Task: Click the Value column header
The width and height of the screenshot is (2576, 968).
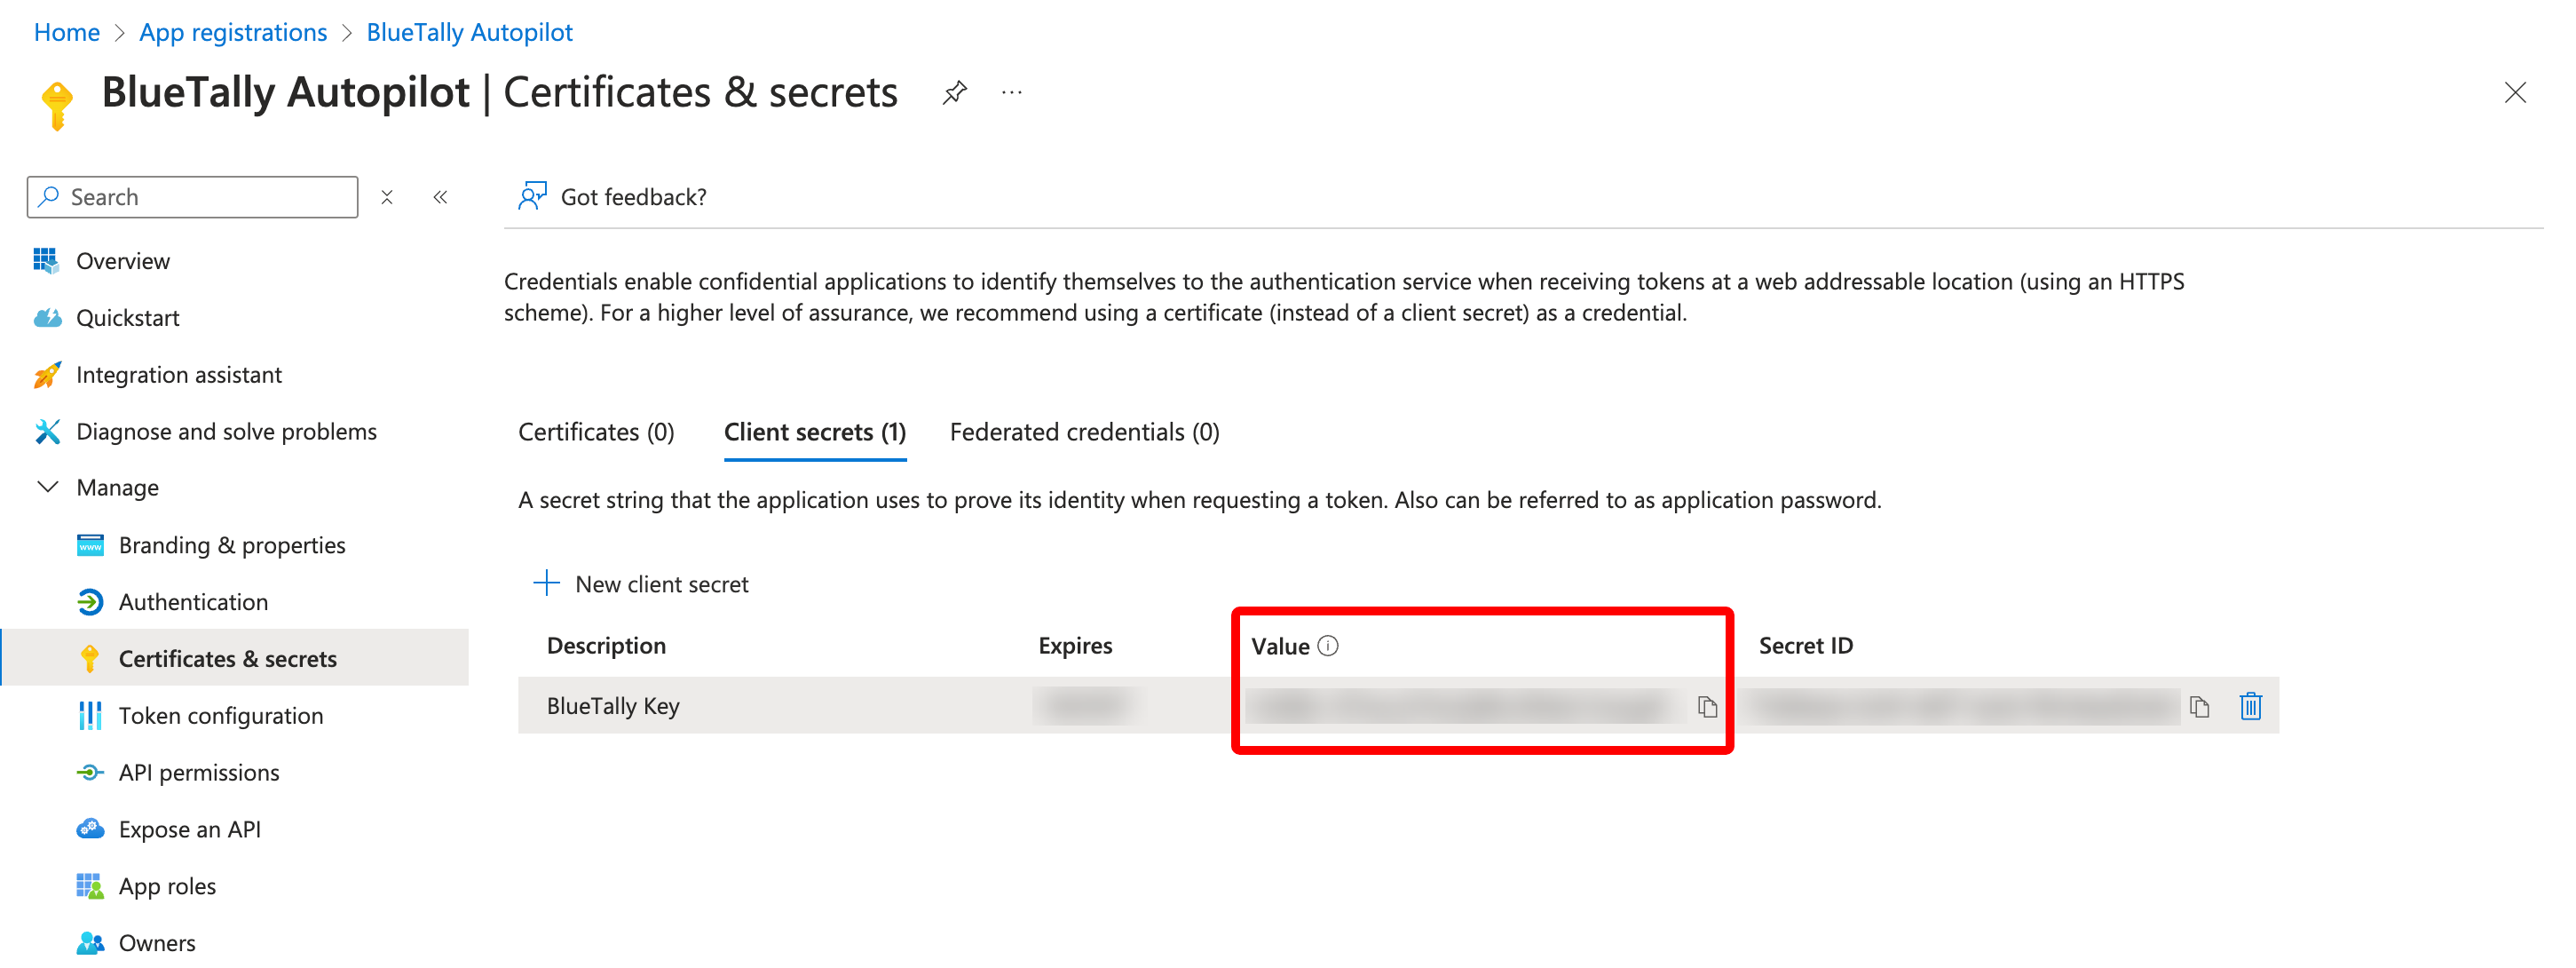Action: pos(1280,646)
